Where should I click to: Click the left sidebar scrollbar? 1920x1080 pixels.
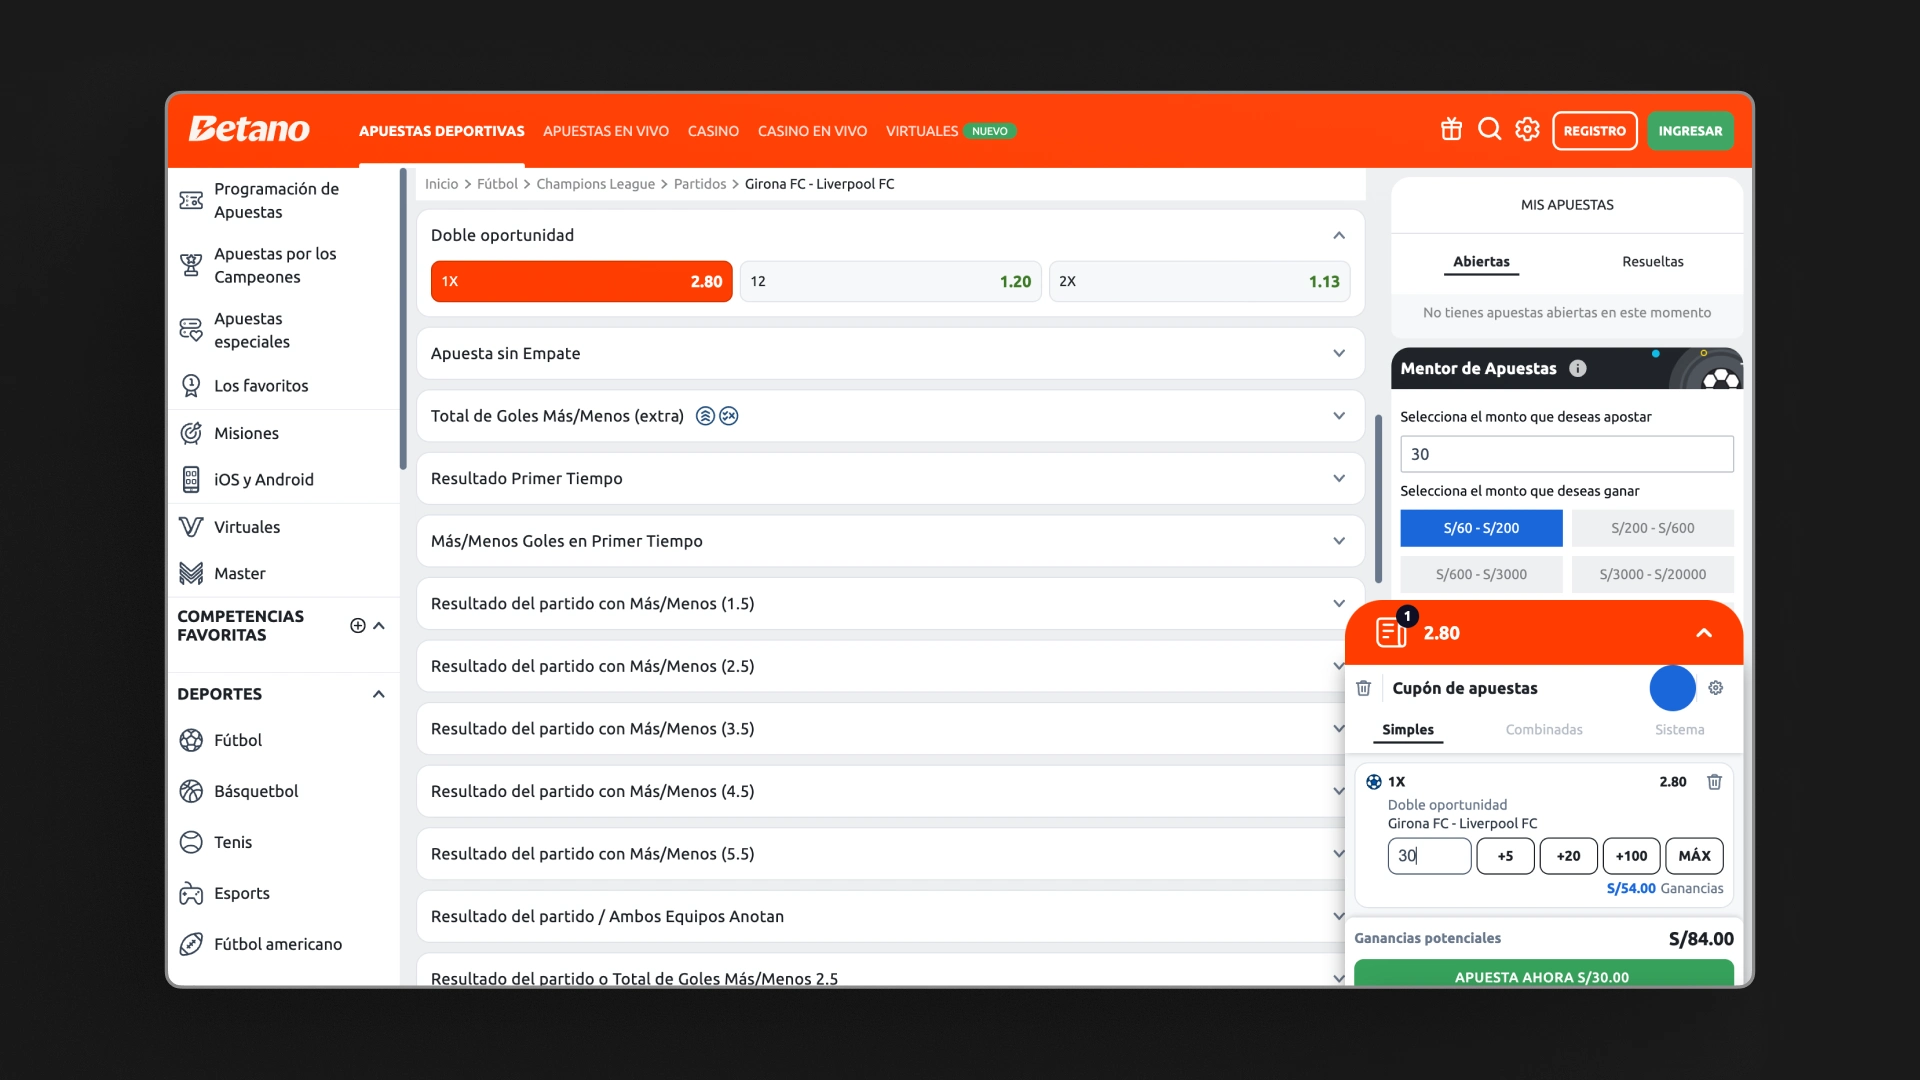[x=403, y=320]
